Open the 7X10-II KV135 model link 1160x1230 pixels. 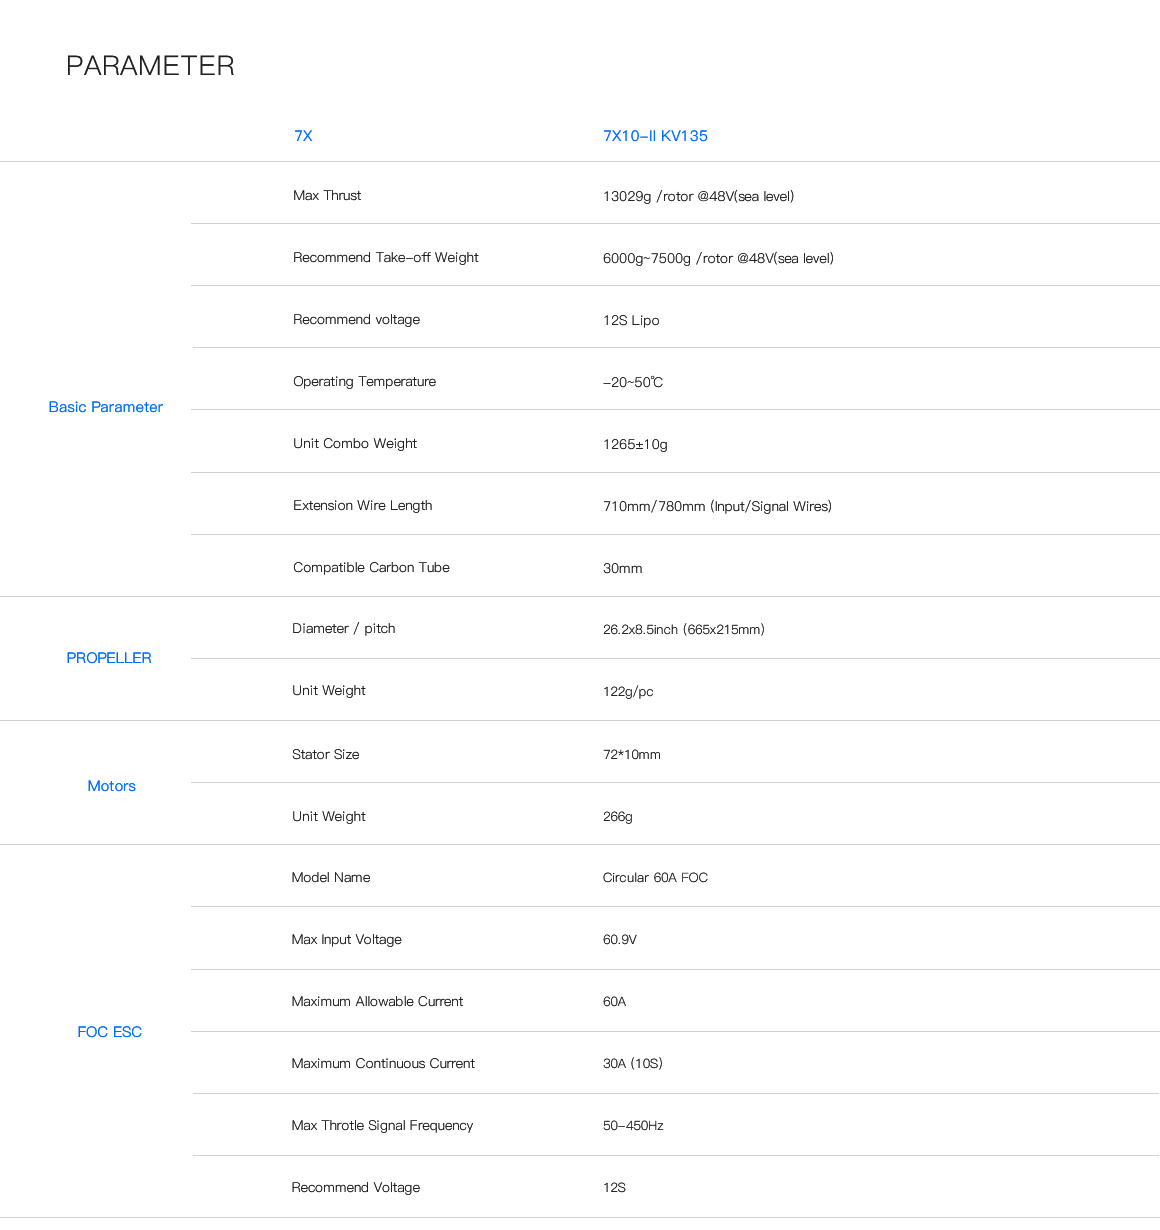655,136
